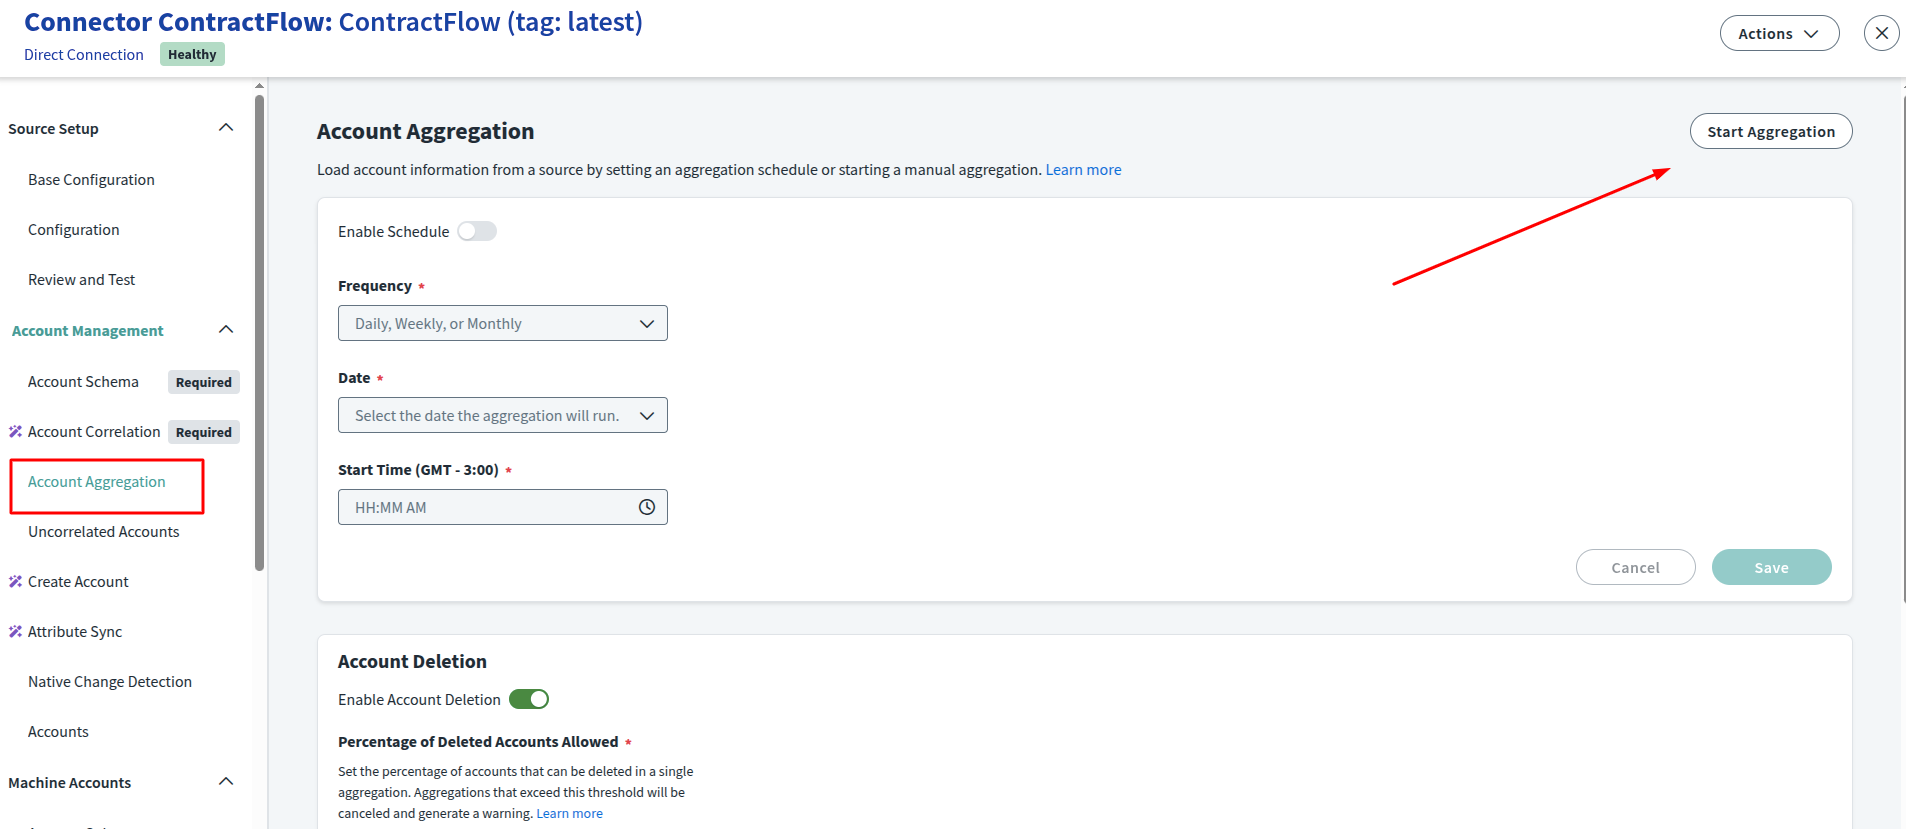1906x829 pixels.
Task: Close the connector panel with X icon
Action: (x=1881, y=33)
